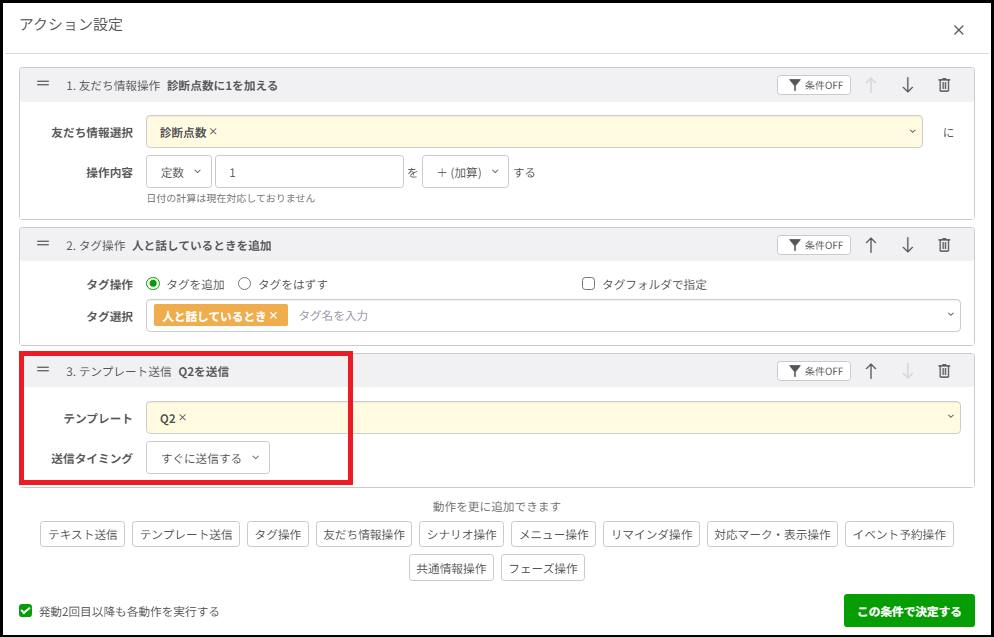994x637 pixels.
Task: Add a メニュー操作 action
Action: [x=553, y=534]
